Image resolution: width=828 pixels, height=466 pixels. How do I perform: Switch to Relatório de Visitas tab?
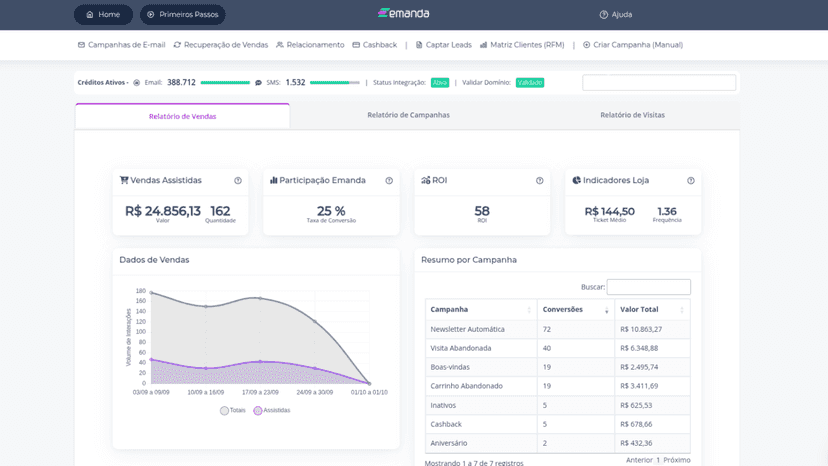pos(633,115)
